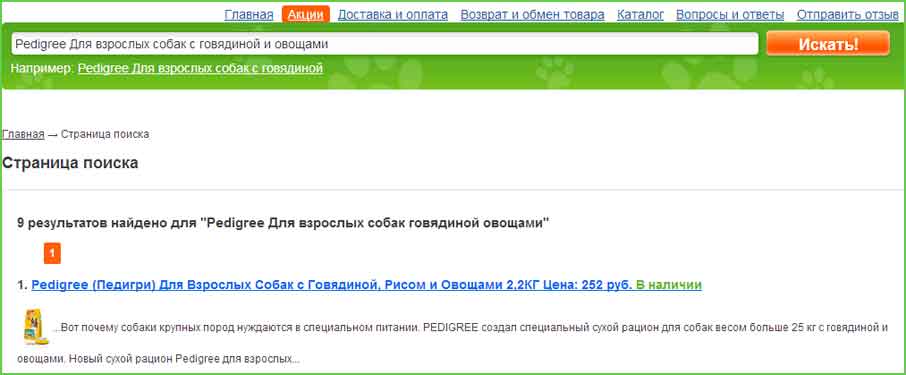Go to Доставка и оплата page
This screenshot has width=906, height=375.
click(392, 14)
